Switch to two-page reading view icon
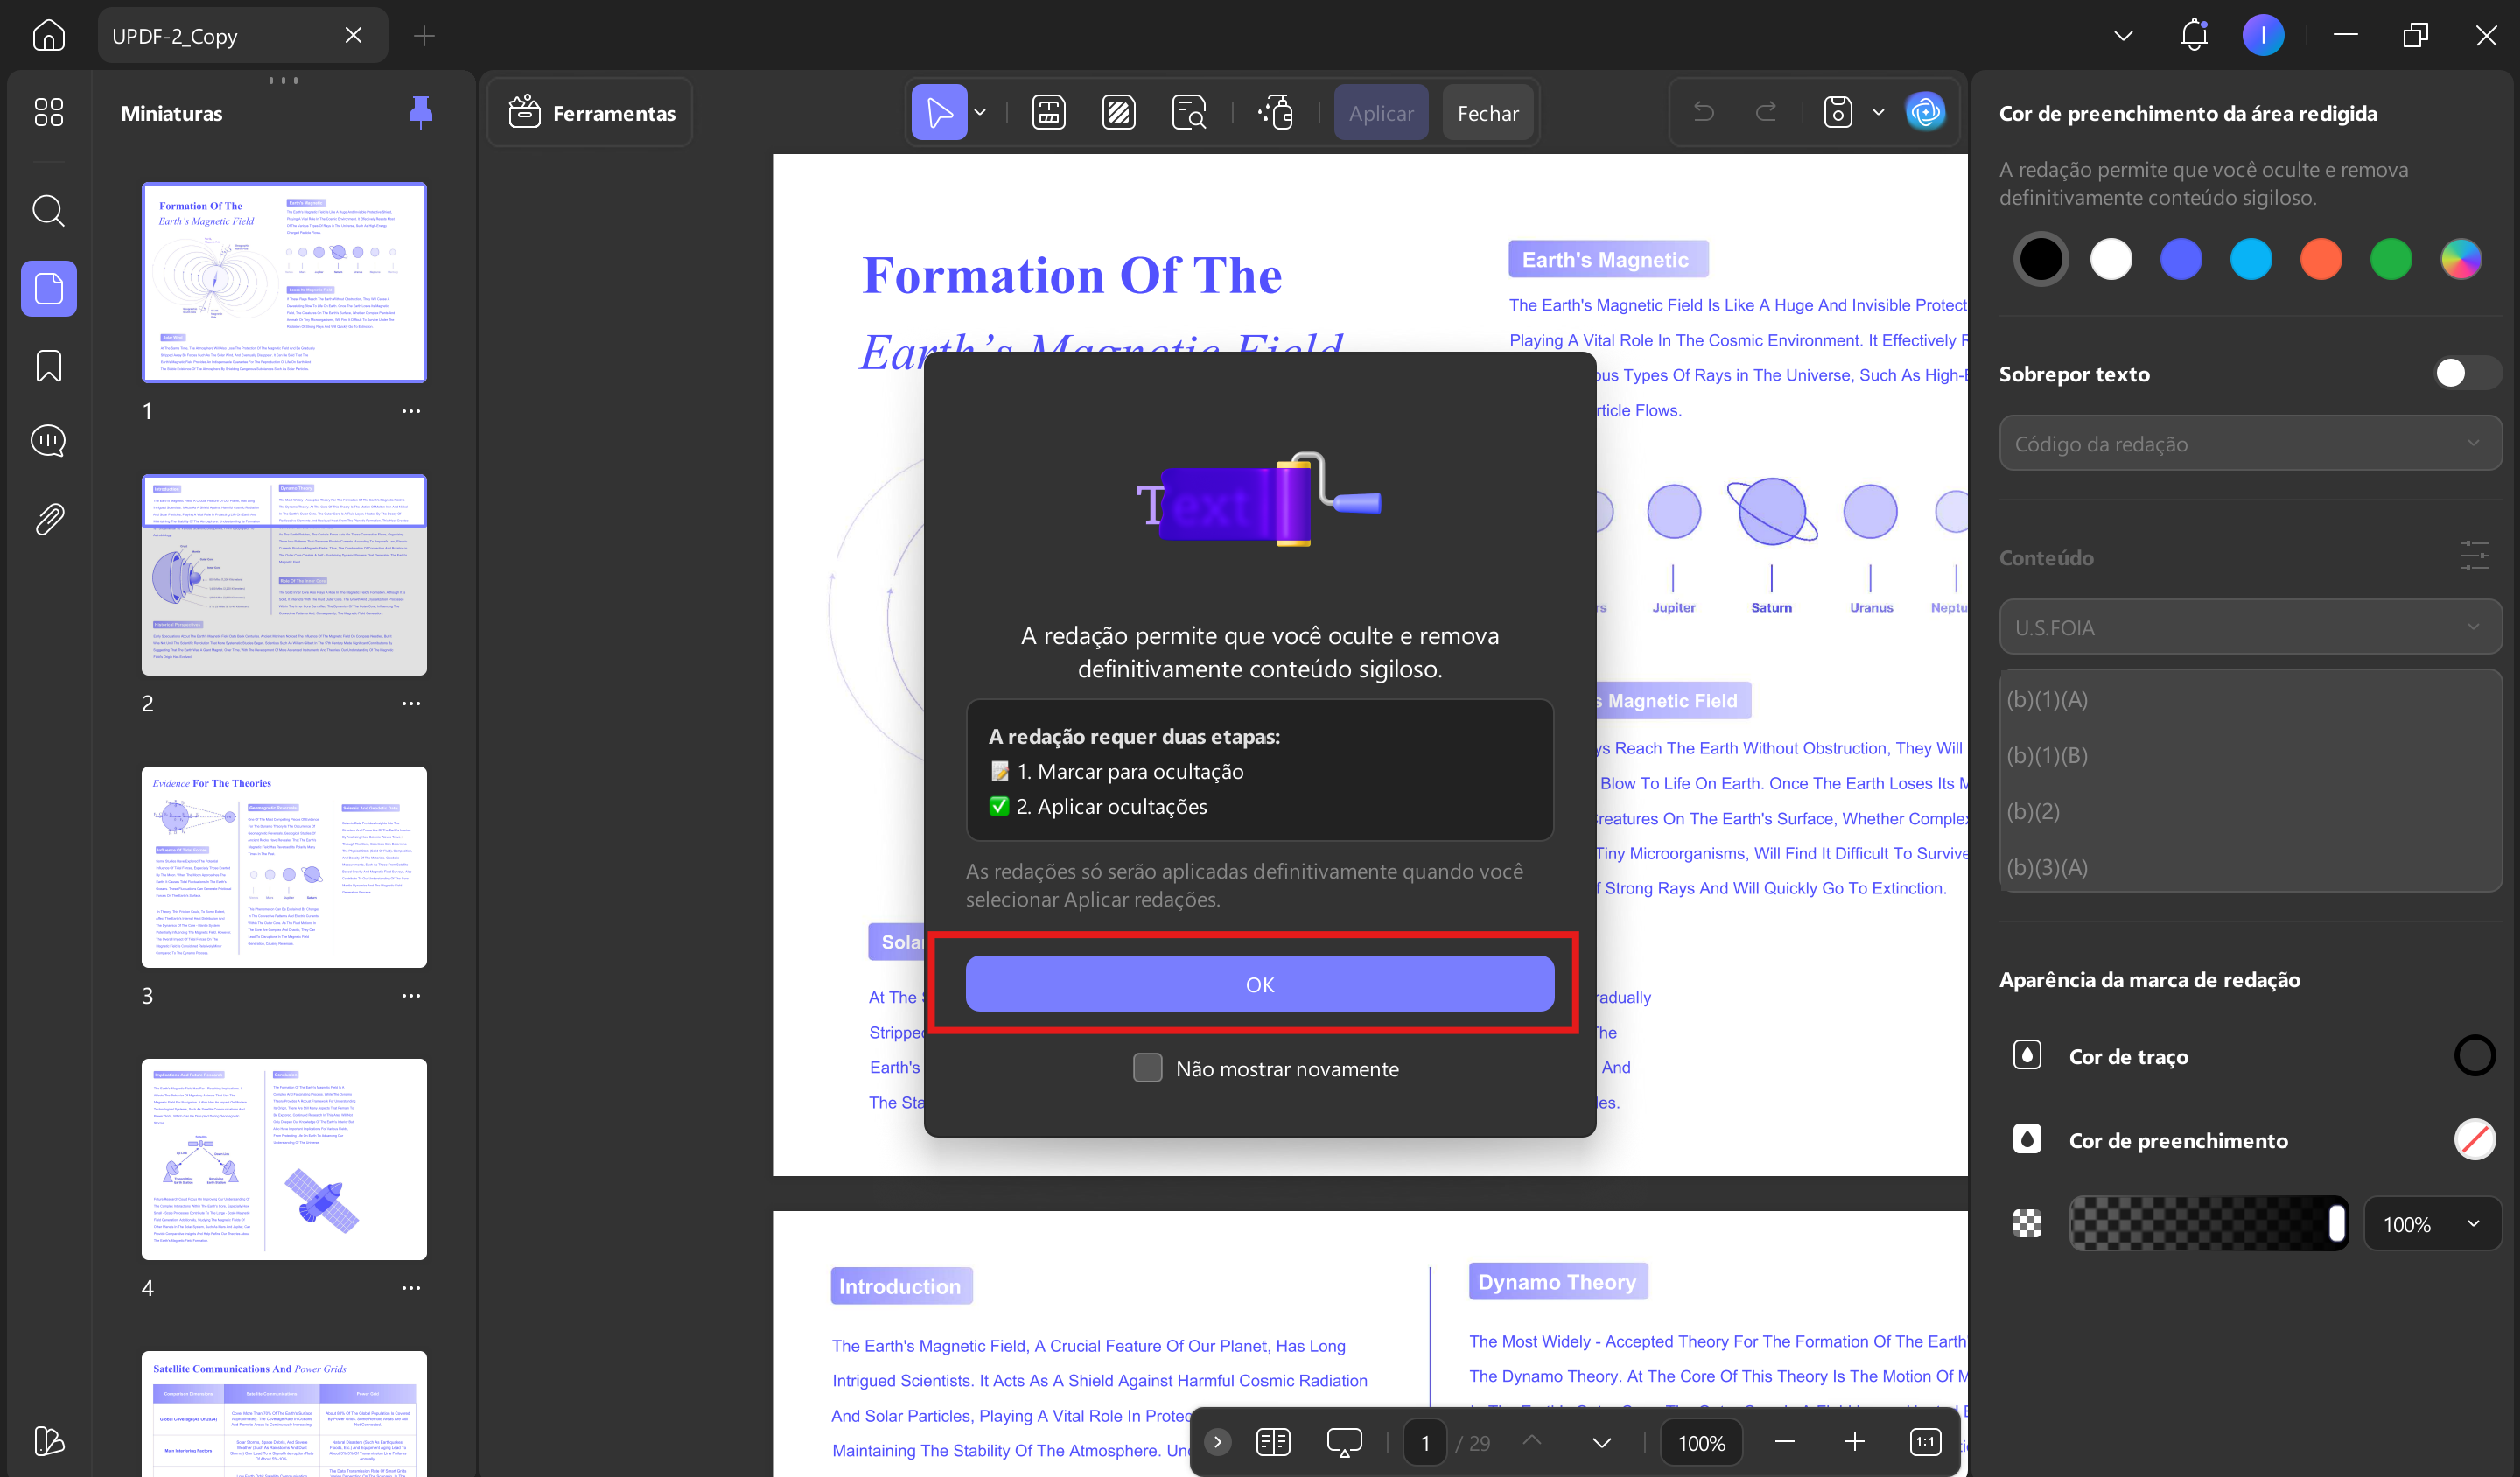The height and width of the screenshot is (1477, 2520). (x=1273, y=1441)
